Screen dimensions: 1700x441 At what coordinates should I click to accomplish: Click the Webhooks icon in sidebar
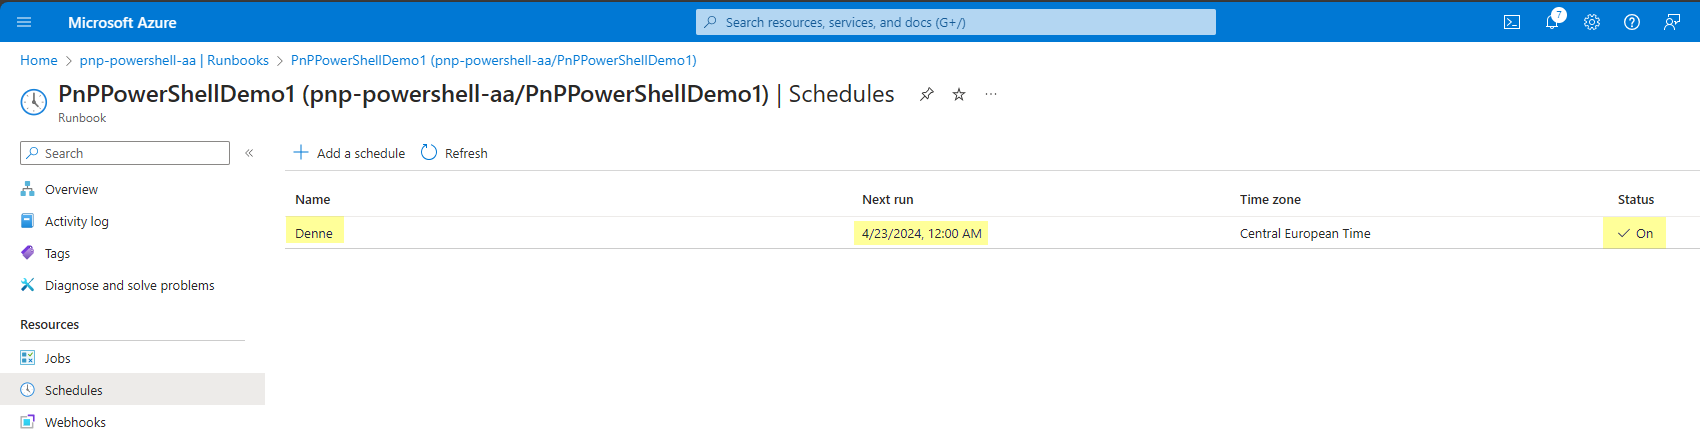28,422
